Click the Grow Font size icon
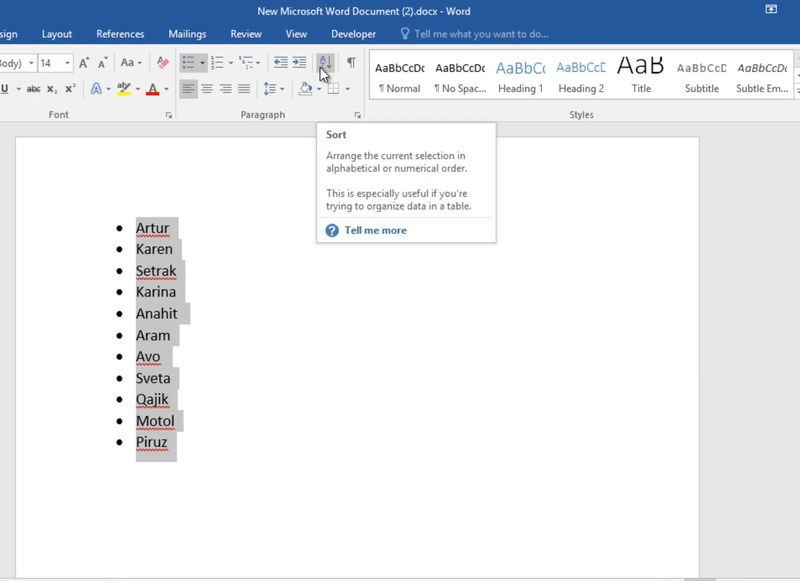This screenshot has width=800, height=581. [85, 63]
